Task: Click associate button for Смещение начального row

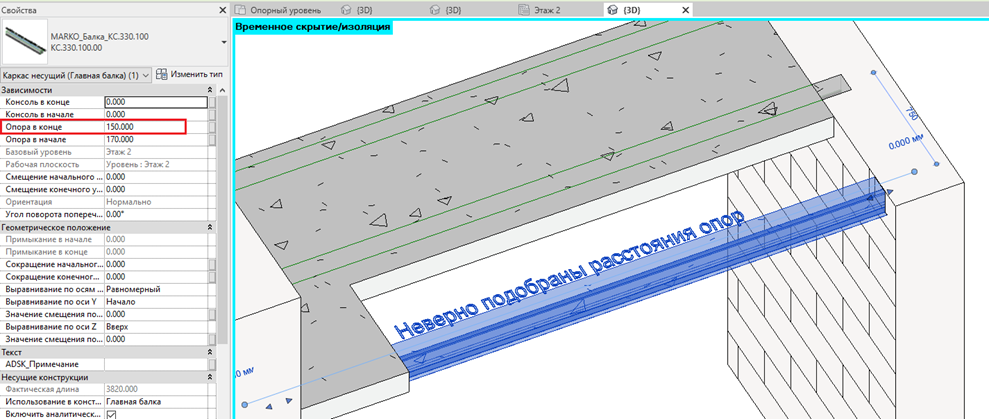Action: pyautogui.click(x=213, y=177)
